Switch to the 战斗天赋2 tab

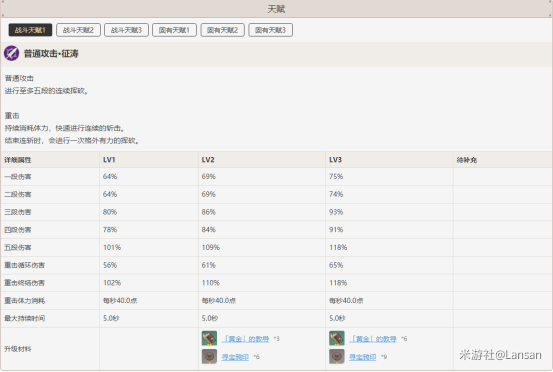(x=78, y=30)
